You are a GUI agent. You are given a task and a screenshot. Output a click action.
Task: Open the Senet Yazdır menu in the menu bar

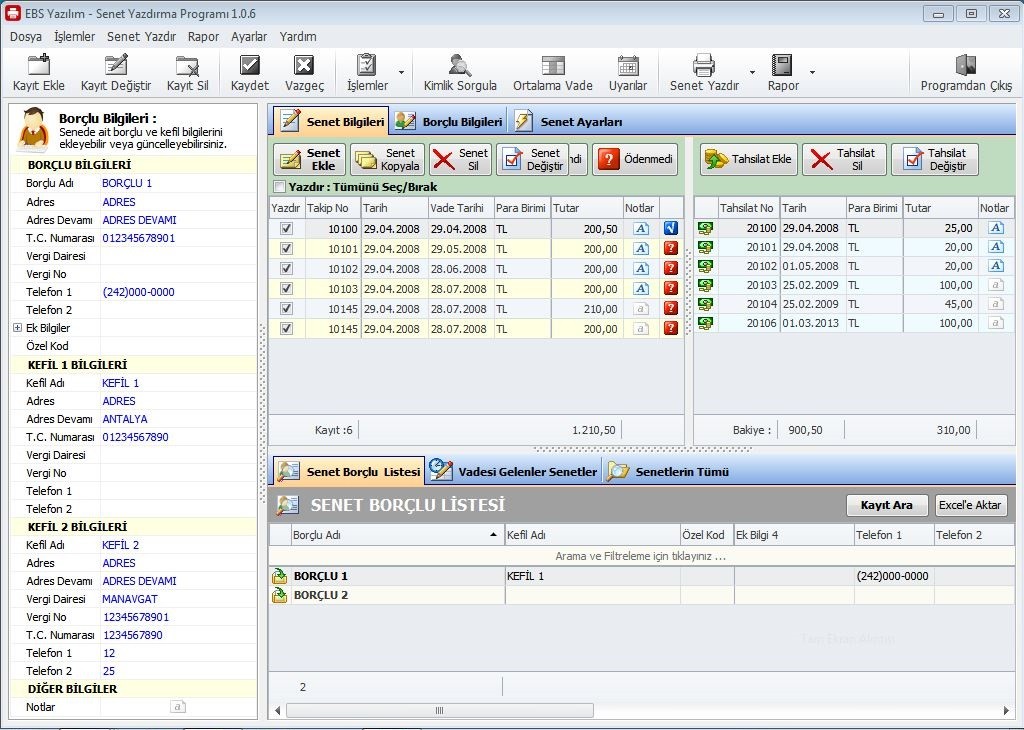click(x=141, y=36)
